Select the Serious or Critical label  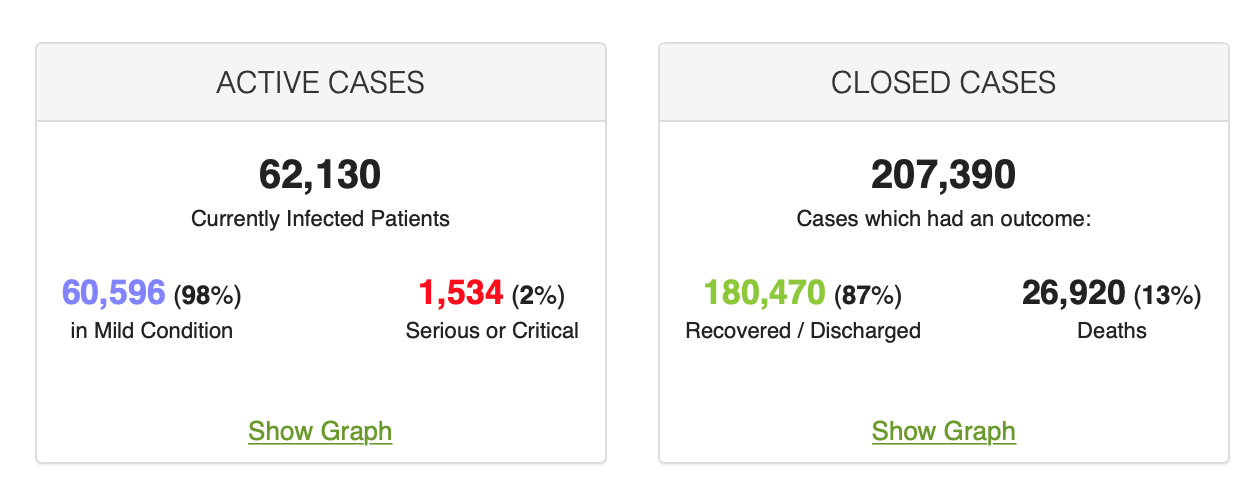click(x=492, y=330)
